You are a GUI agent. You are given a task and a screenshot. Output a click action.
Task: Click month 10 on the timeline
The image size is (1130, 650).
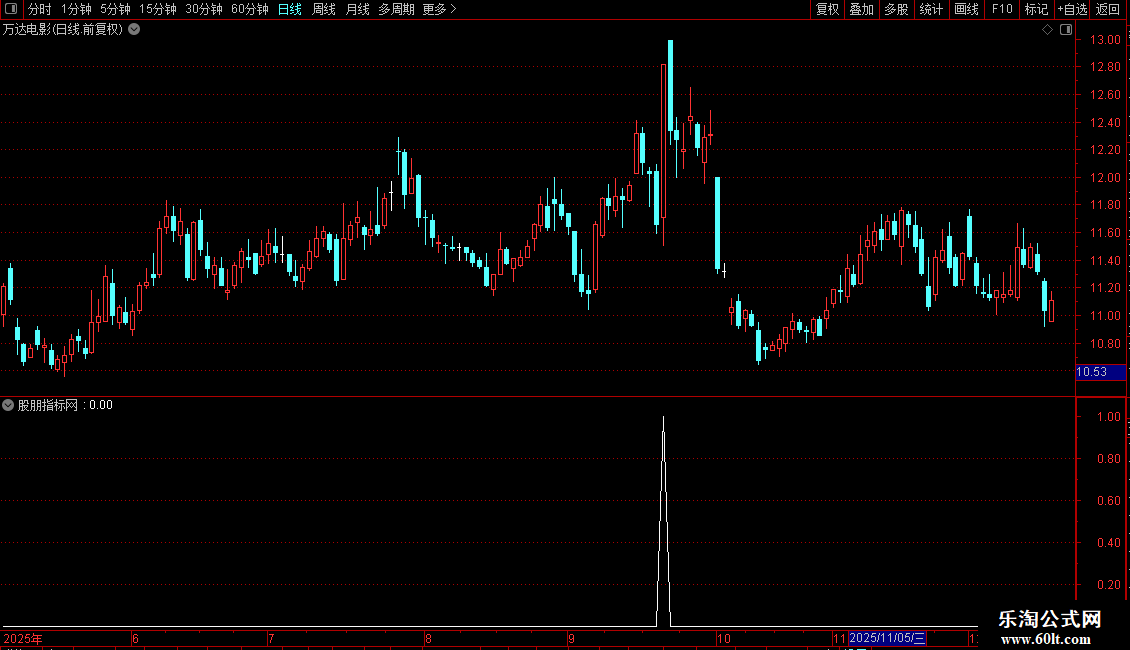coord(724,638)
